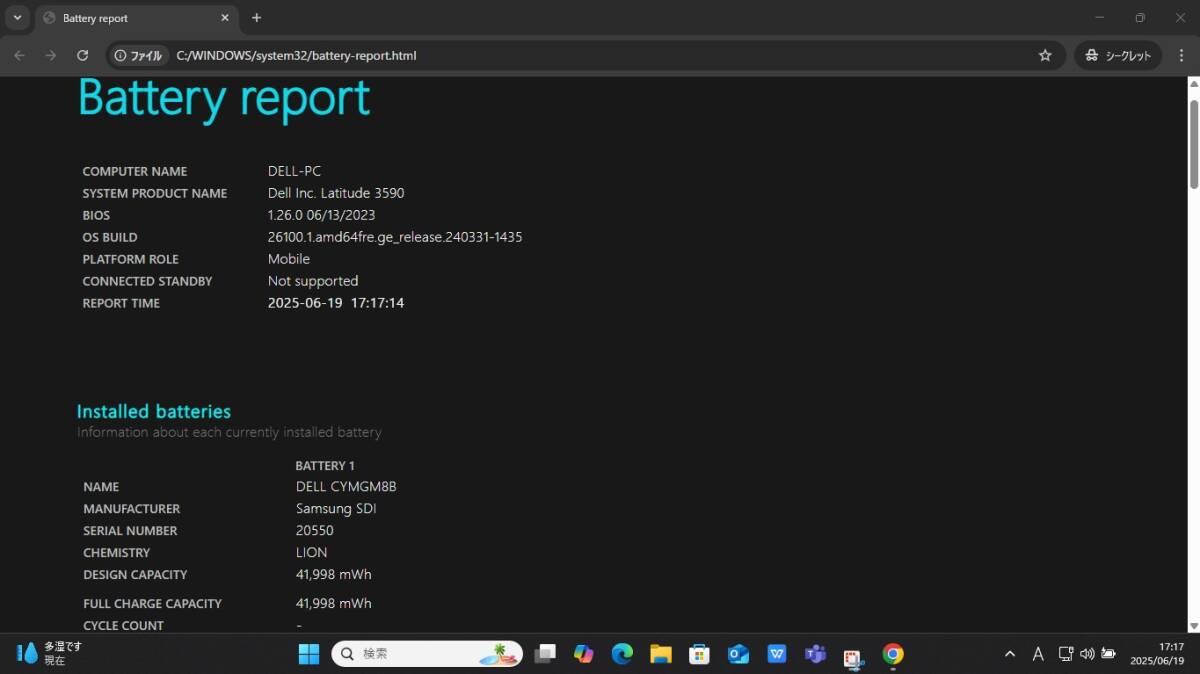The height and width of the screenshot is (674, 1200).
Task: Click the scrollbar up arrow
Action: (1193, 85)
